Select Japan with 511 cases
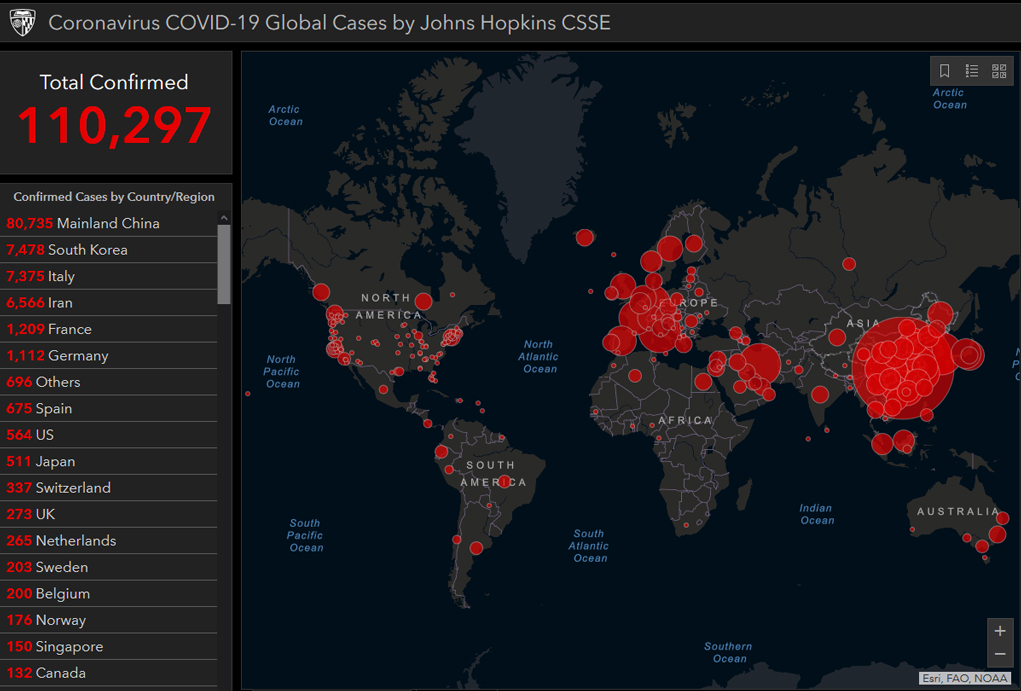The height and width of the screenshot is (691, 1021). click(109, 462)
